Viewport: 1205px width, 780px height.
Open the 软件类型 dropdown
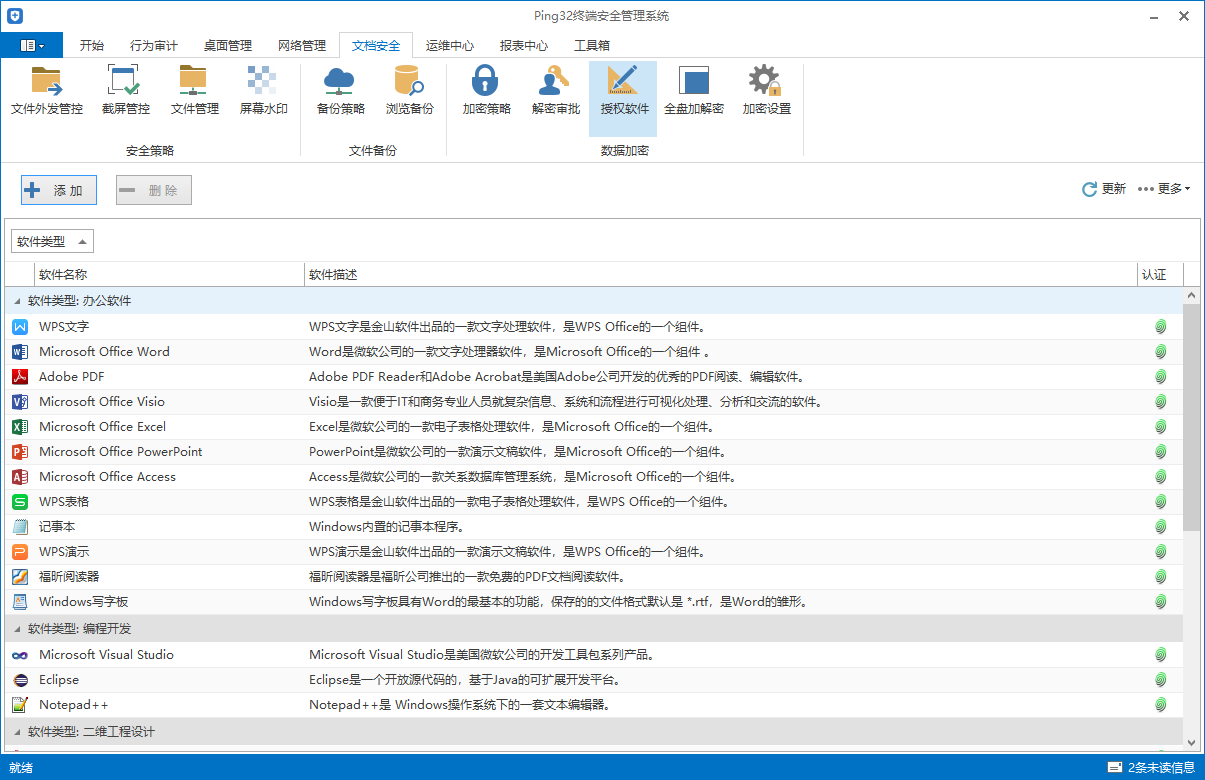[x=52, y=240]
